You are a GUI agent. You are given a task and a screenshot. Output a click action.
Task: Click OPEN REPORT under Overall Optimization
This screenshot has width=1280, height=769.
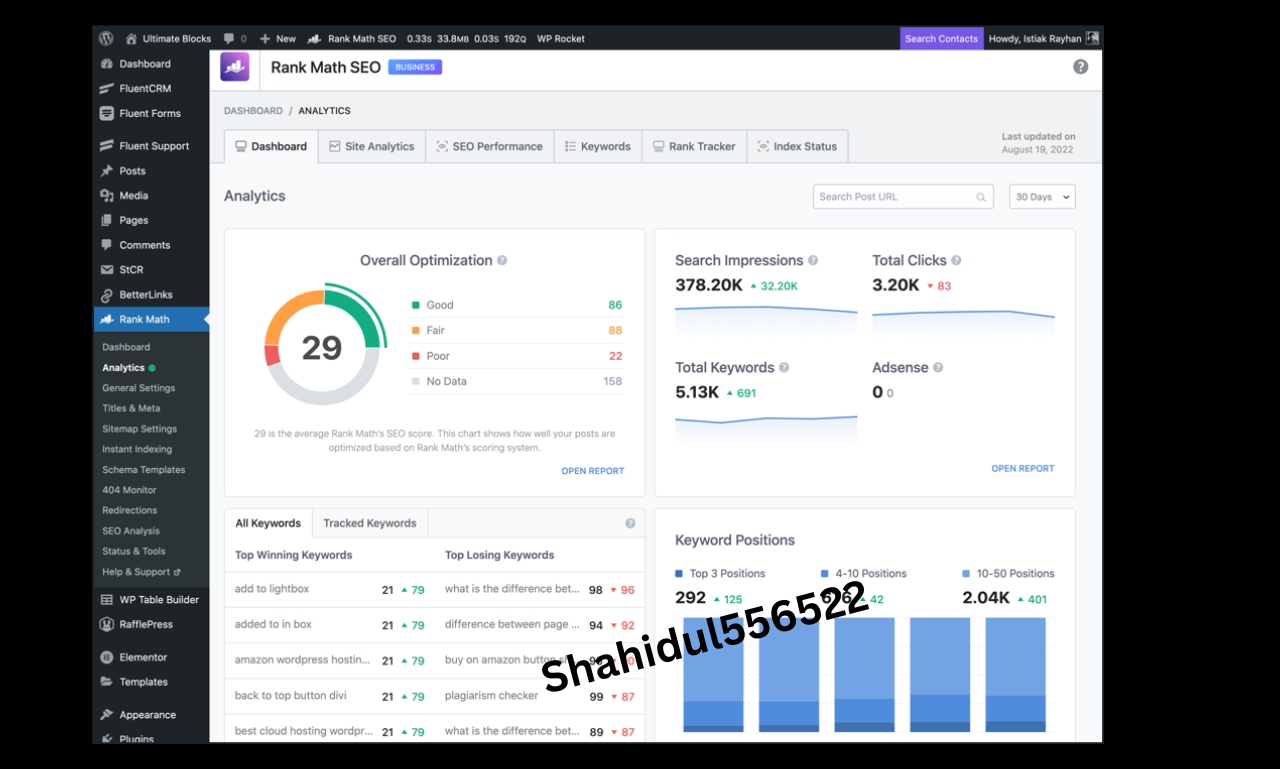[592, 470]
